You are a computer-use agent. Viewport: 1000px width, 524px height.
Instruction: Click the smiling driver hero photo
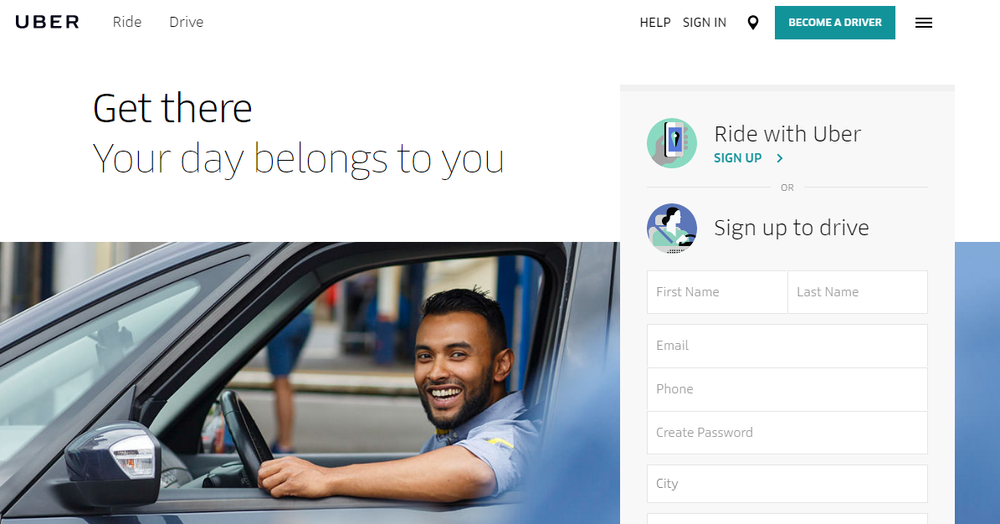(x=310, y=382)
